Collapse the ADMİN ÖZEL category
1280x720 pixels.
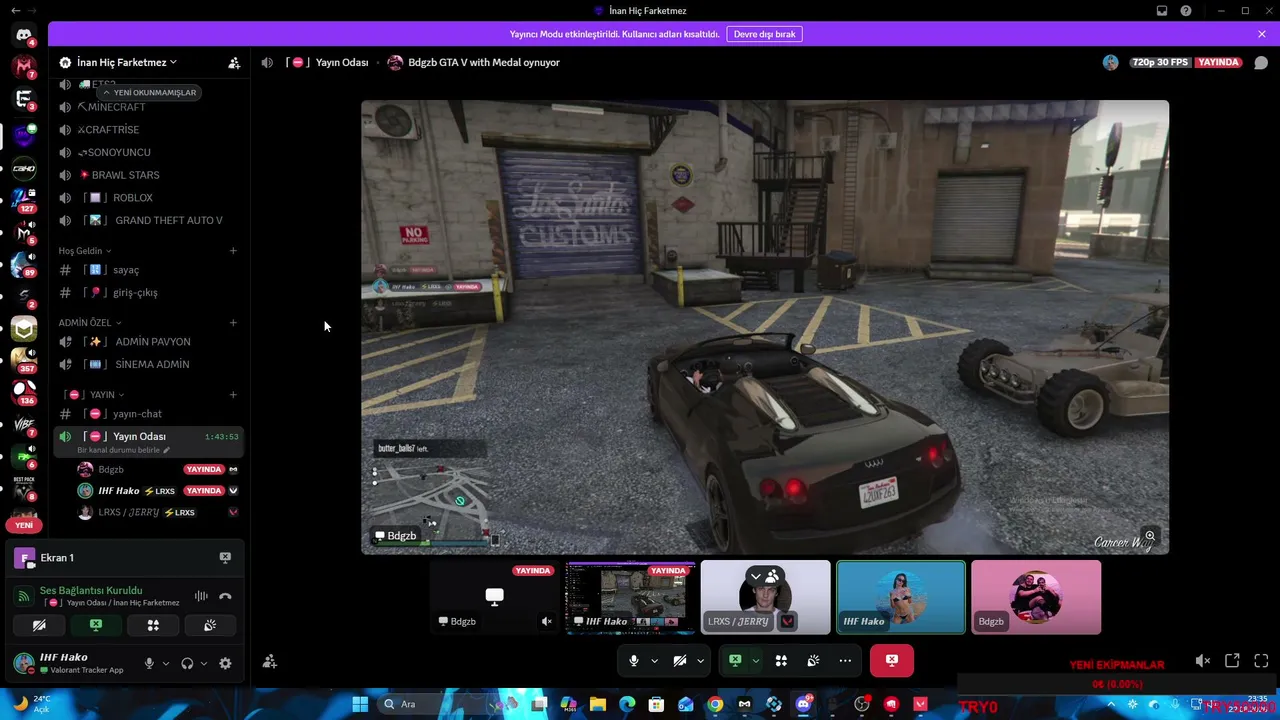90,323
